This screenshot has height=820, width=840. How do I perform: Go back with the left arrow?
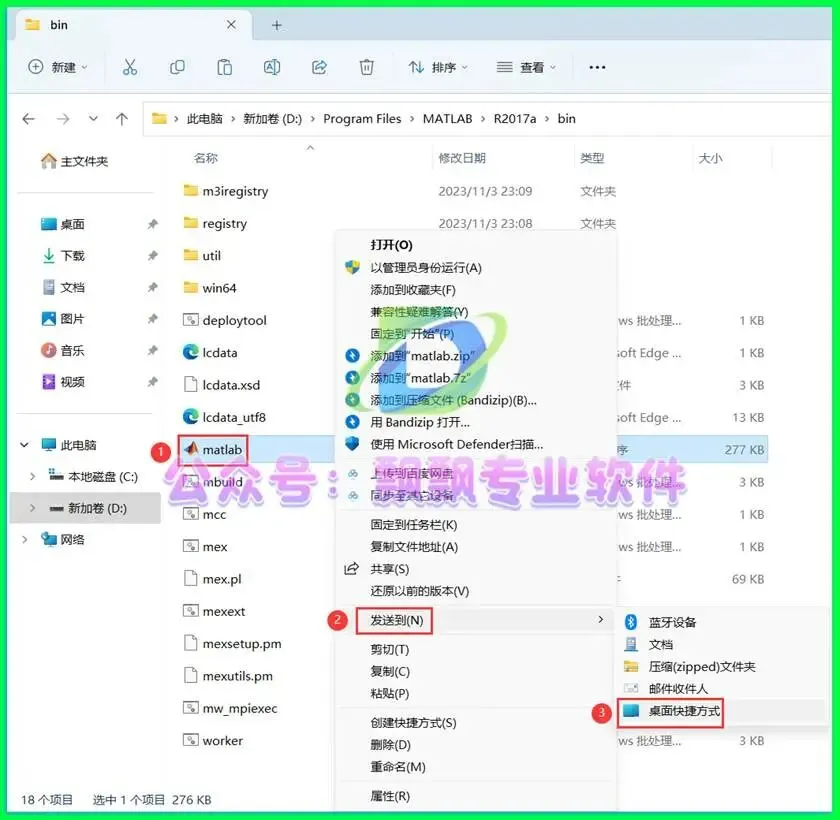coord(29,119)
